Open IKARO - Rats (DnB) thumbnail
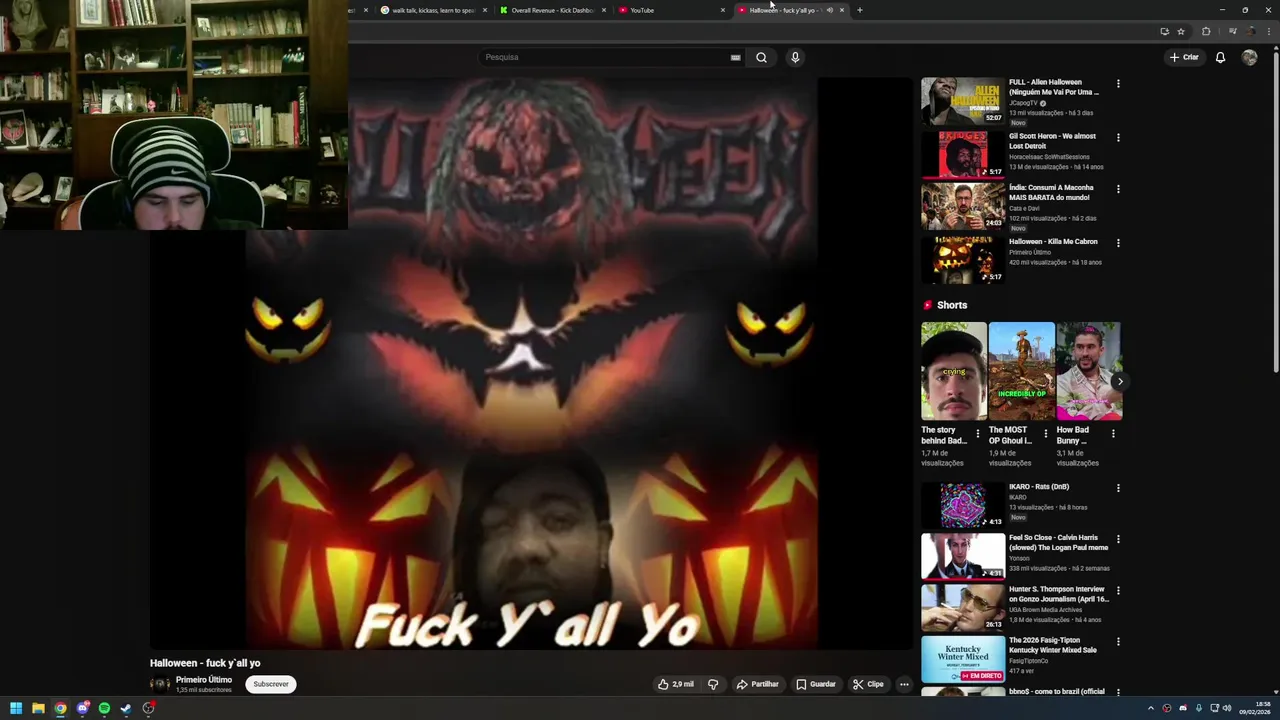Viewport: 1280px width, 720px height. [963, 505]
